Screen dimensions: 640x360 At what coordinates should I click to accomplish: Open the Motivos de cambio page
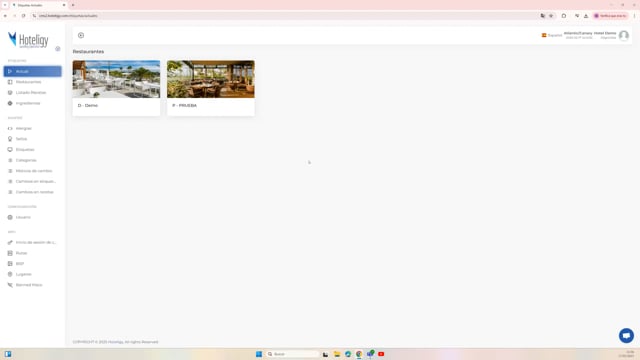(x=33, y=171)
